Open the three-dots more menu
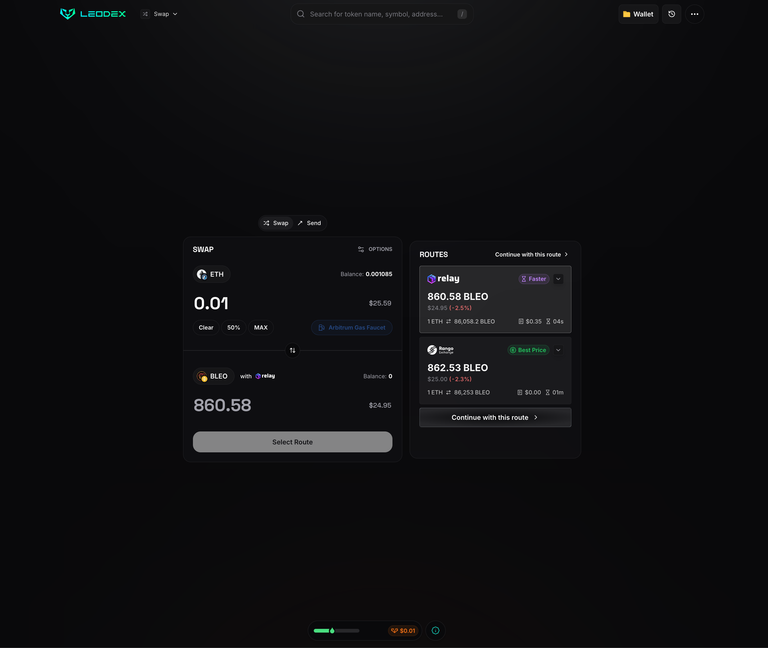Screen dimensions: 768x648 [695, 14]
